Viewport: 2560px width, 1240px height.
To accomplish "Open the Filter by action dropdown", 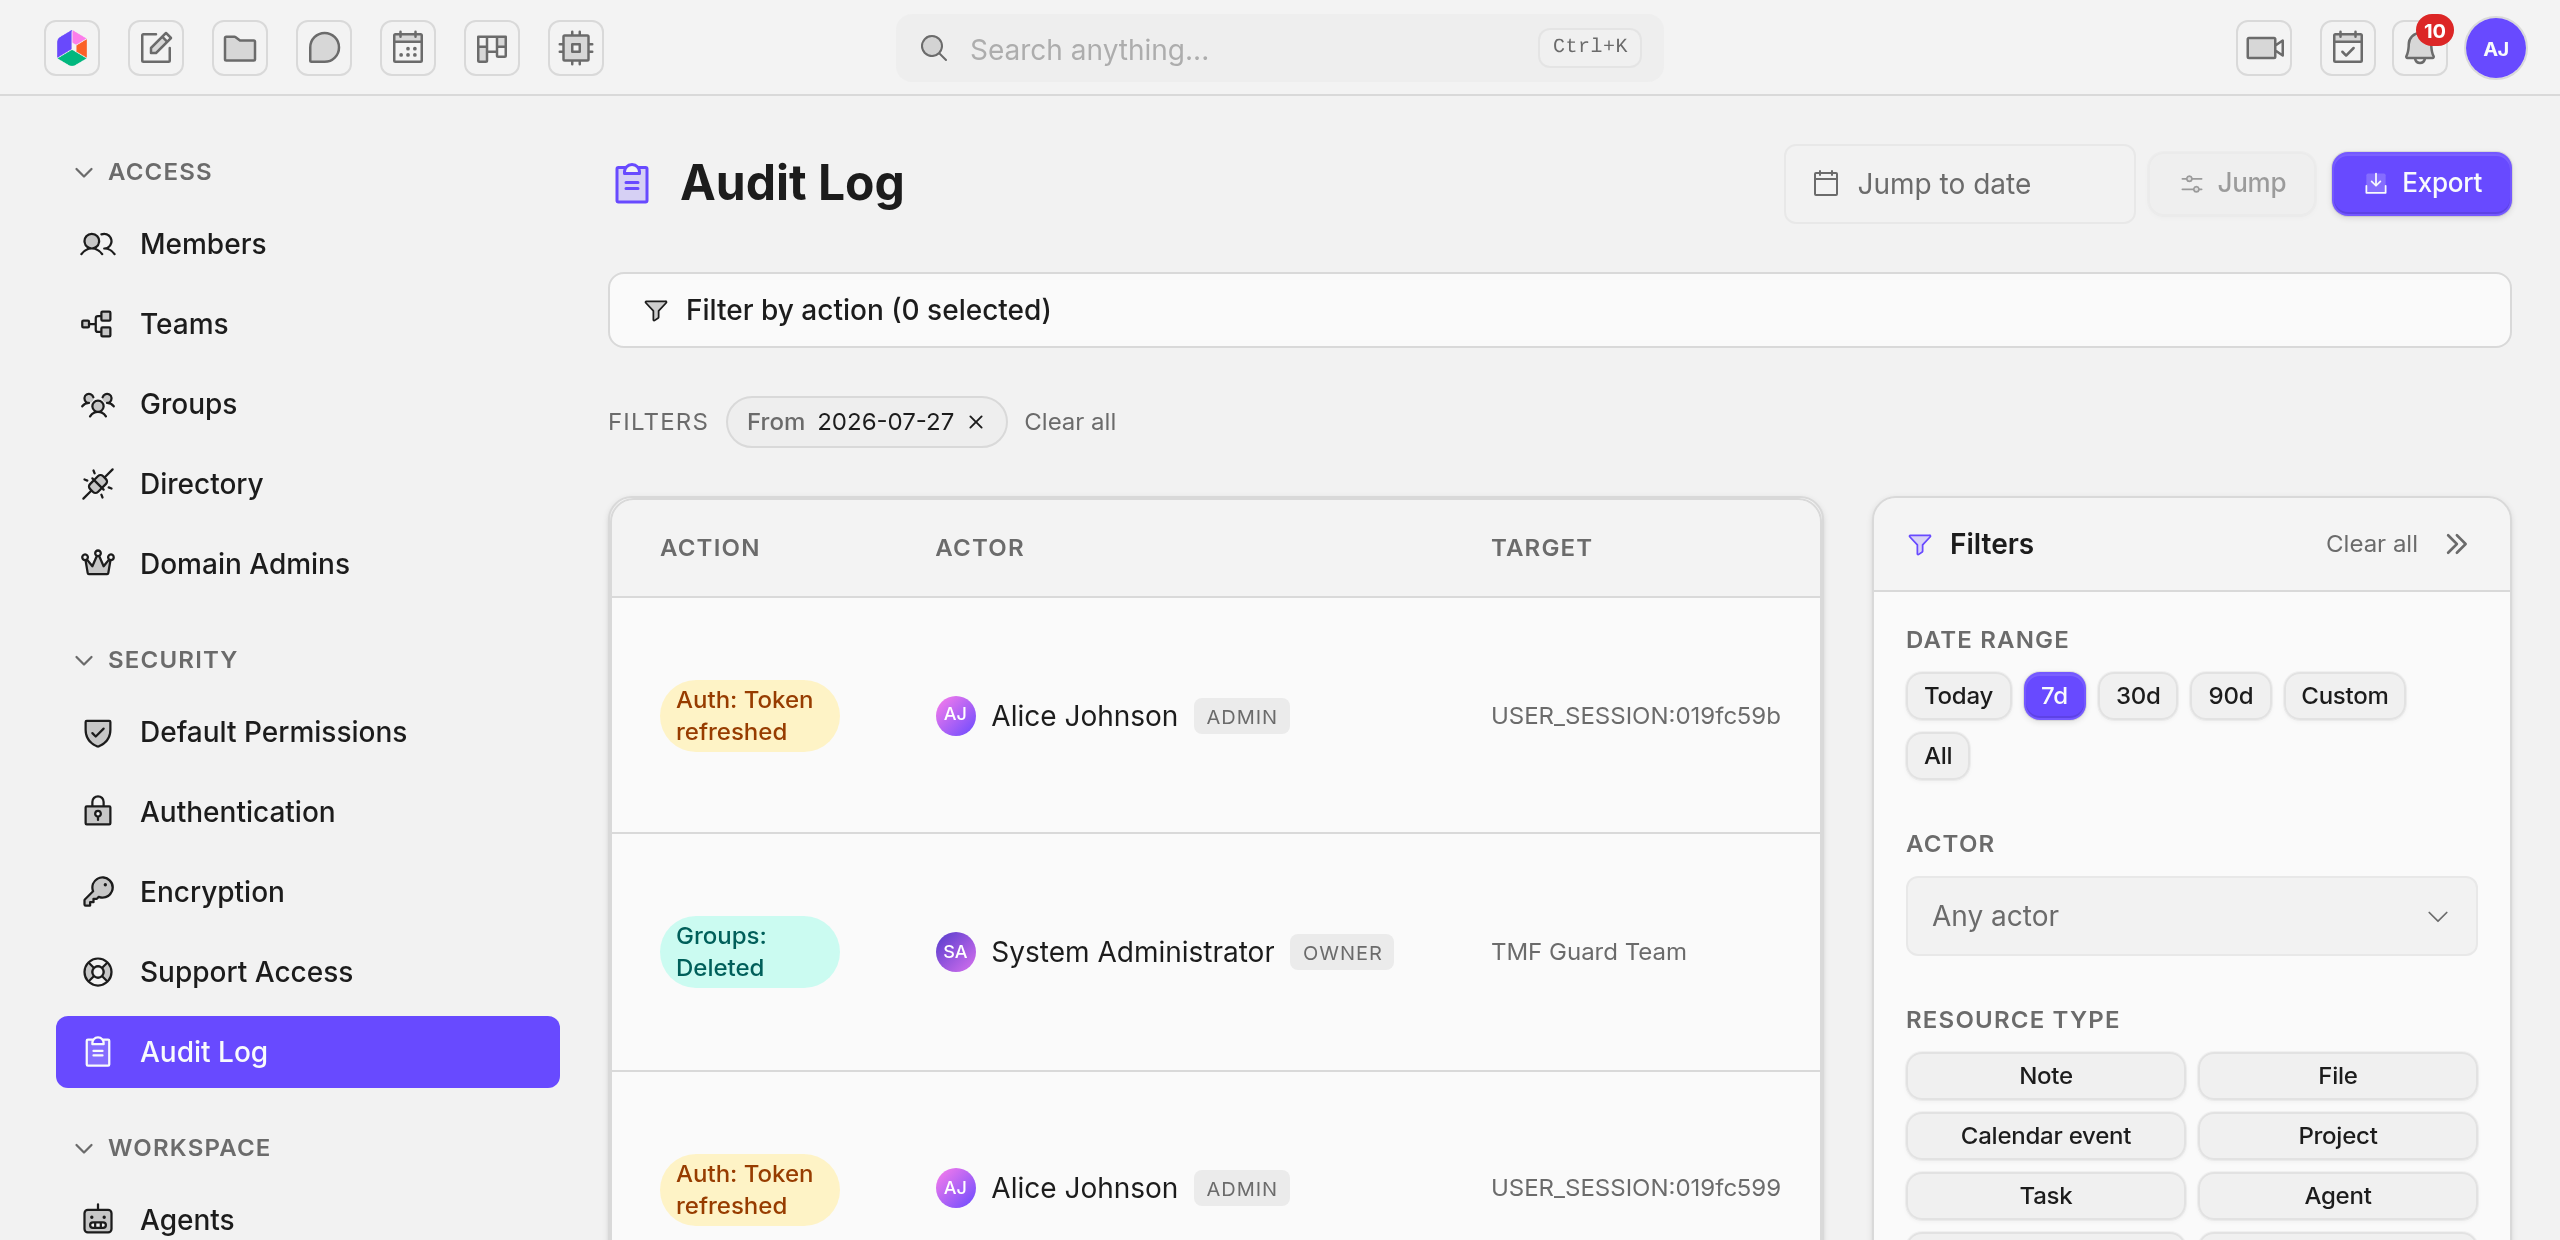I will 1560,310.
